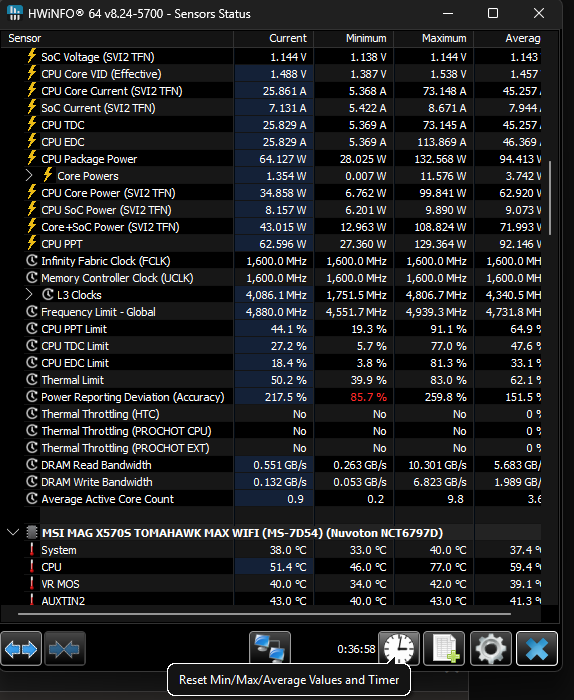Close sensors with blue X button
This screenshot has height=700, width=574.
point(537,648)
